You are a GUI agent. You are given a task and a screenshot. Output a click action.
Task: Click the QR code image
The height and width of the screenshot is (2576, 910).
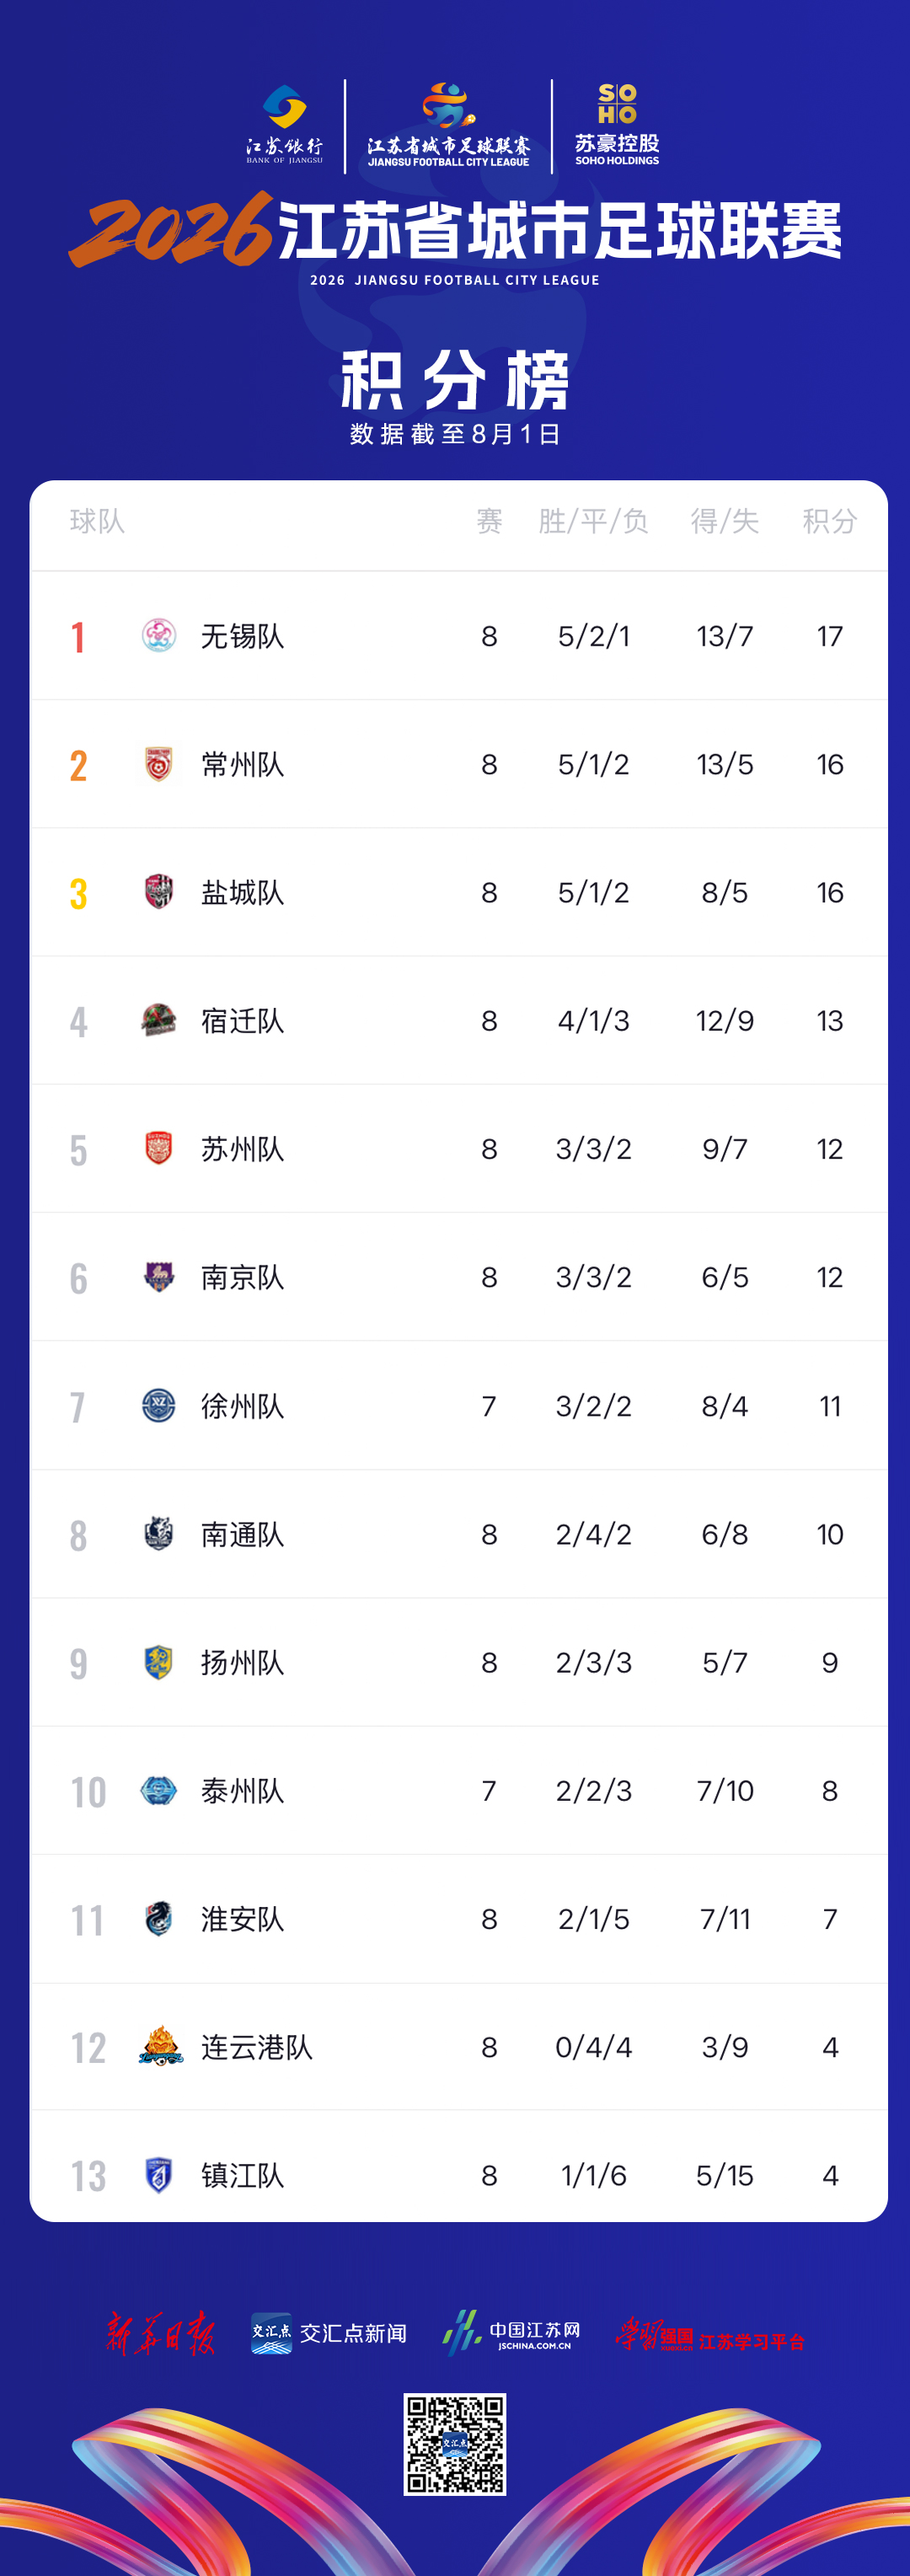coord(455,2444)
